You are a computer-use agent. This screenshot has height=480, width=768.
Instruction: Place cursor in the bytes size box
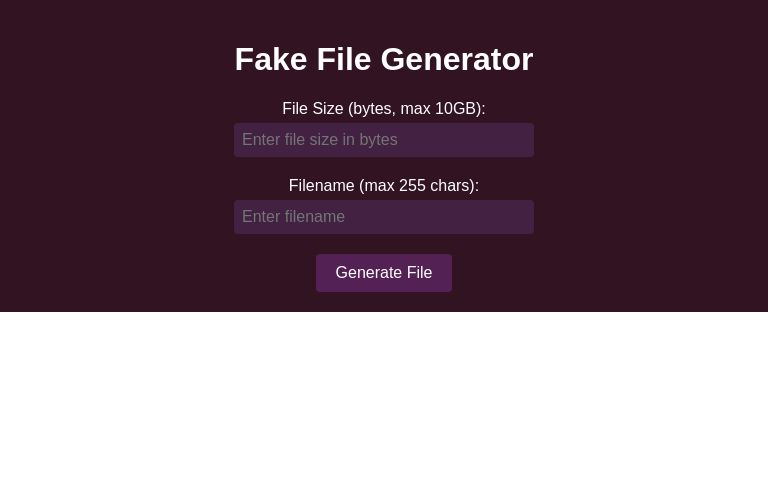coord(383,140)
